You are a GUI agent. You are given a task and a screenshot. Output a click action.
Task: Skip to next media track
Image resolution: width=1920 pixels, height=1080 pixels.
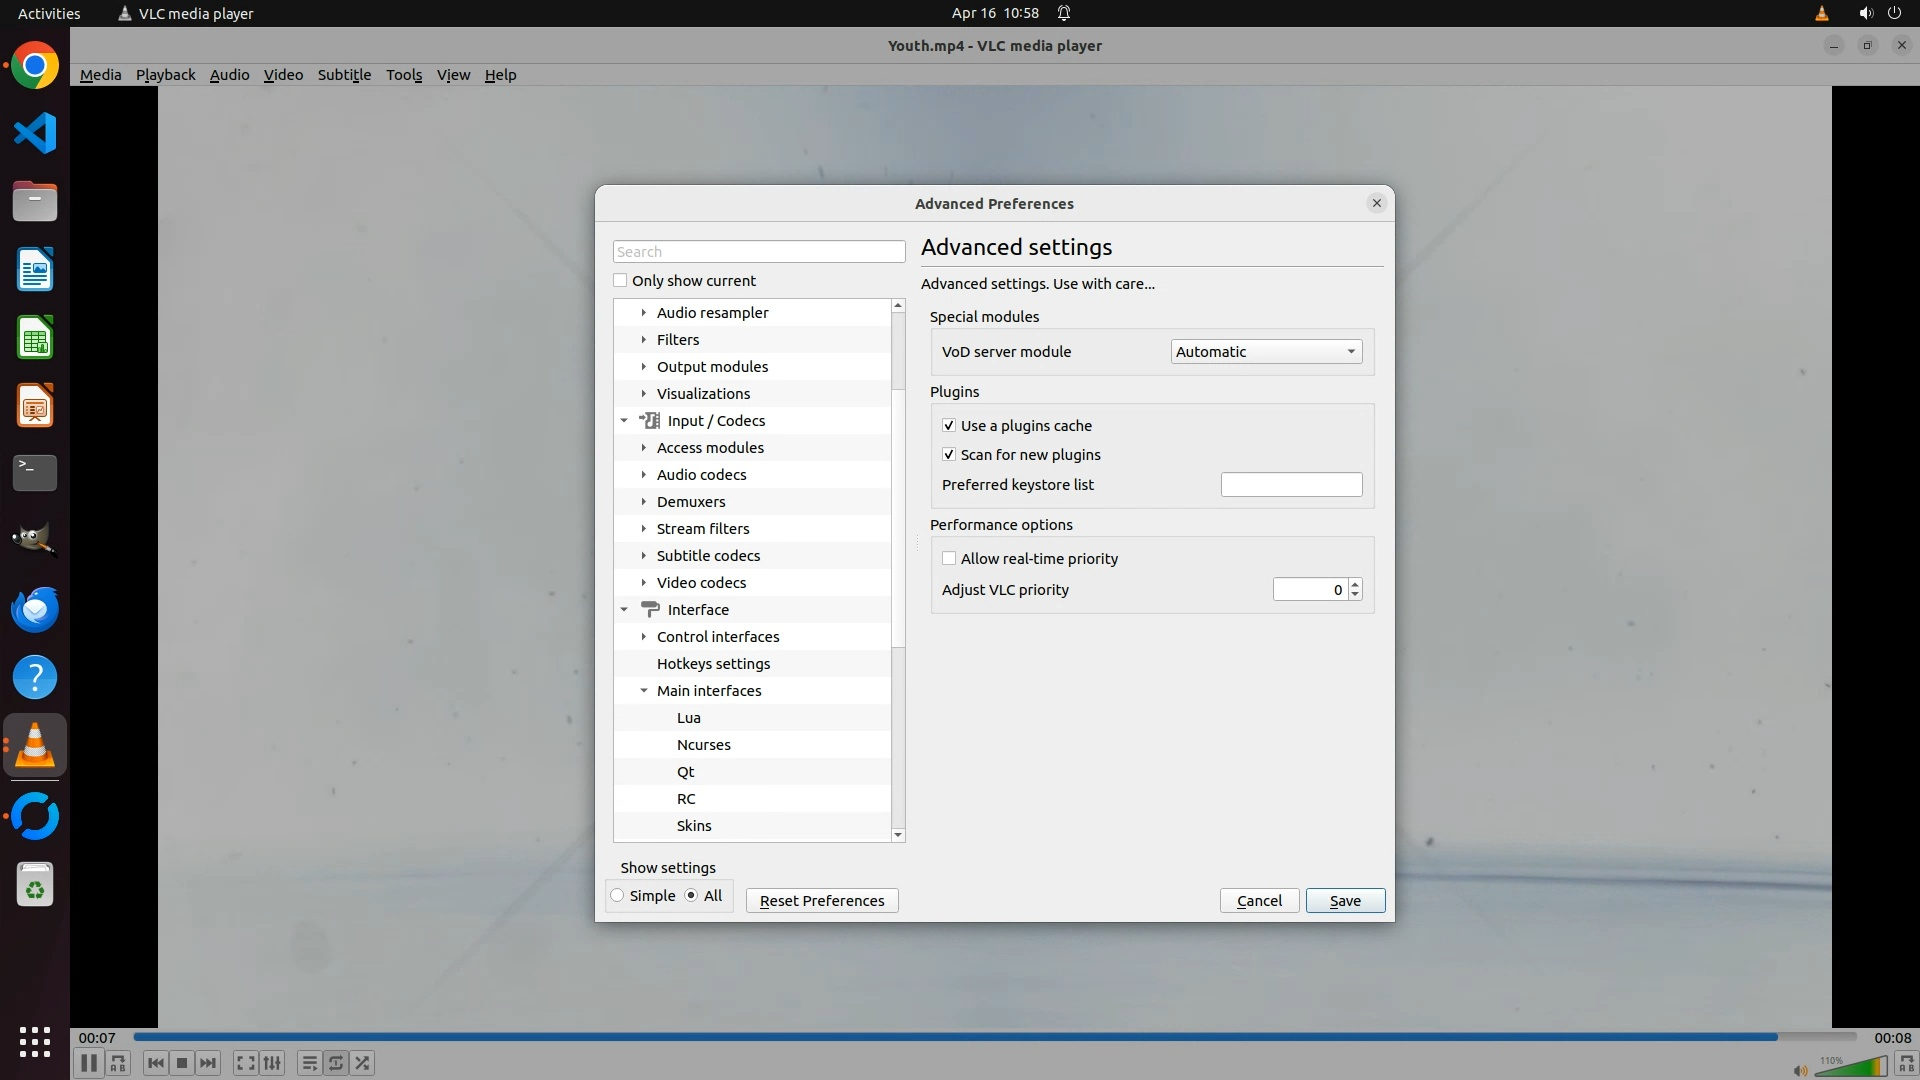[x=208, y=1063]
